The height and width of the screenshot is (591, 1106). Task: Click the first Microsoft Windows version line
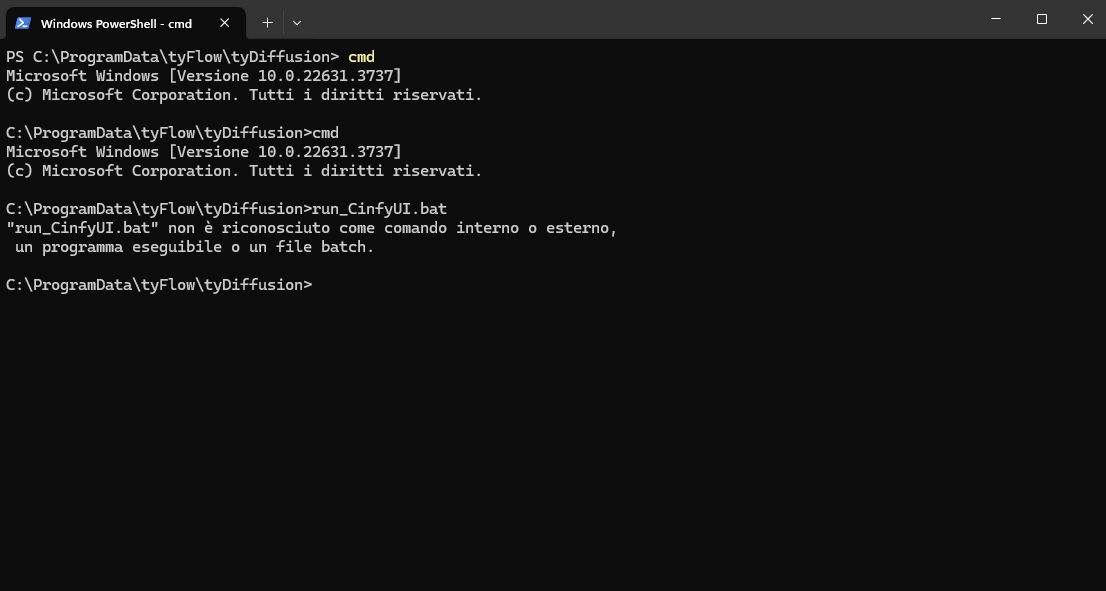coord(203,76)
